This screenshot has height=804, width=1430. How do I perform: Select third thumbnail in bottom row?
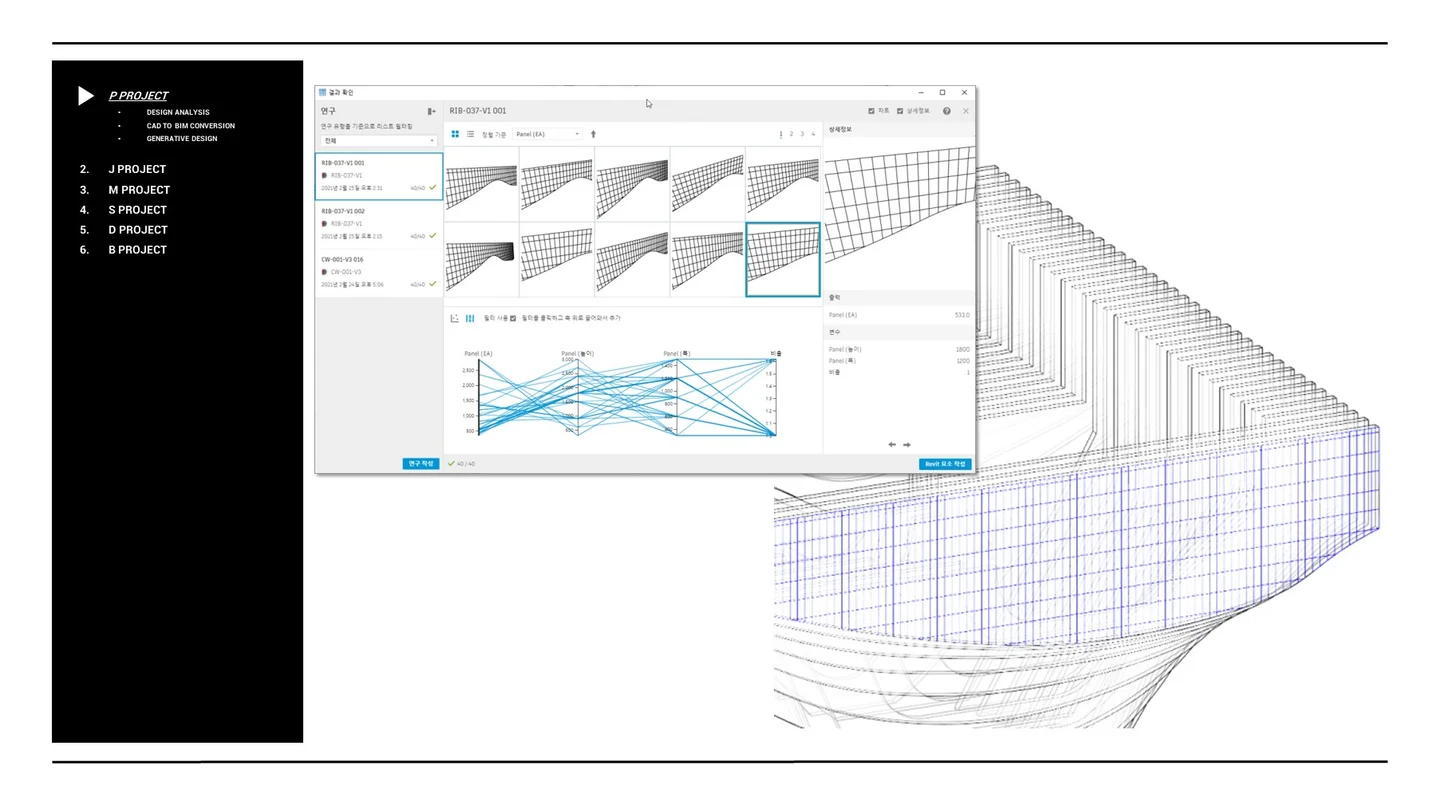pos(632,259)
